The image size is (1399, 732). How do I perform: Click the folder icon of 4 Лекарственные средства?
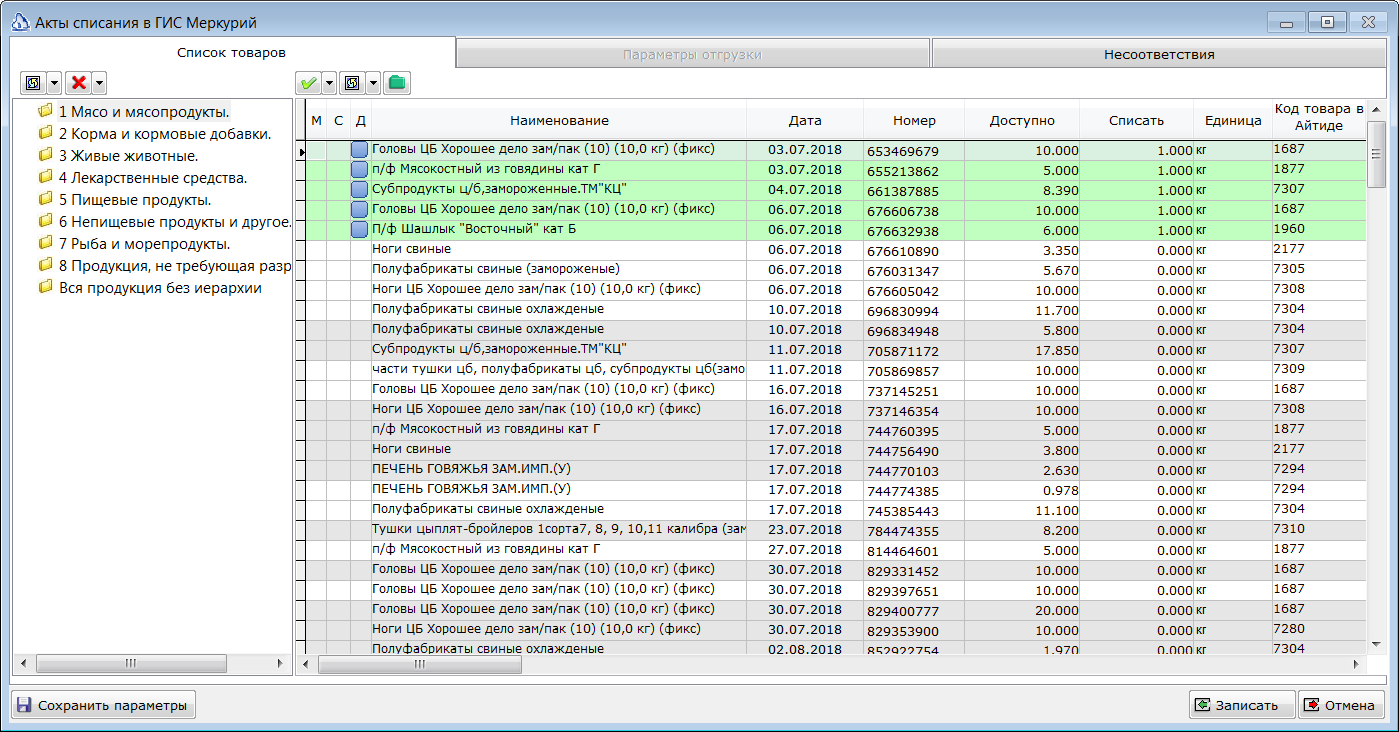coord(46,177)
